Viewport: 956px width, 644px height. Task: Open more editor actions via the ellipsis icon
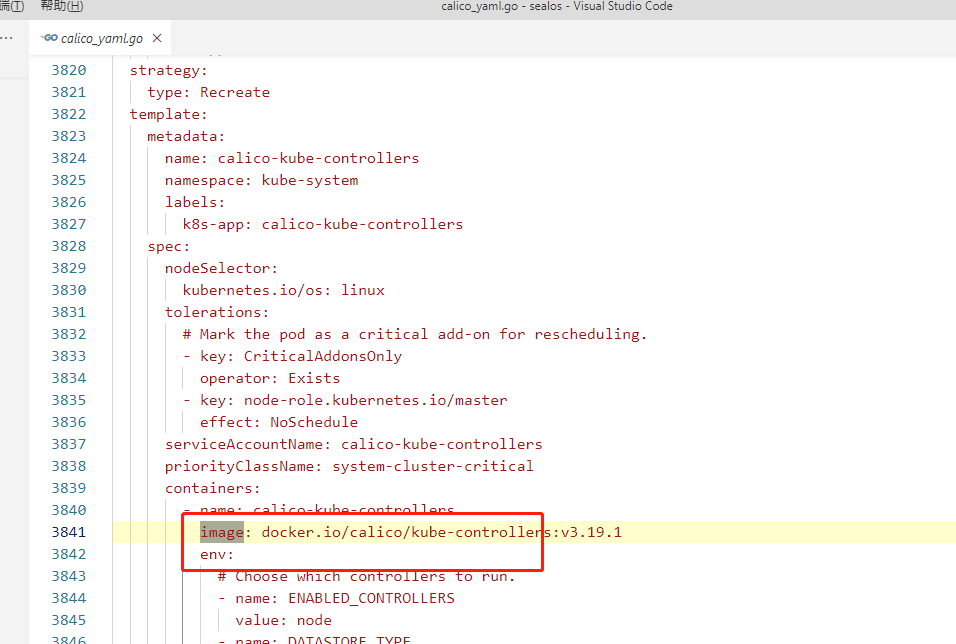(8, 38)
